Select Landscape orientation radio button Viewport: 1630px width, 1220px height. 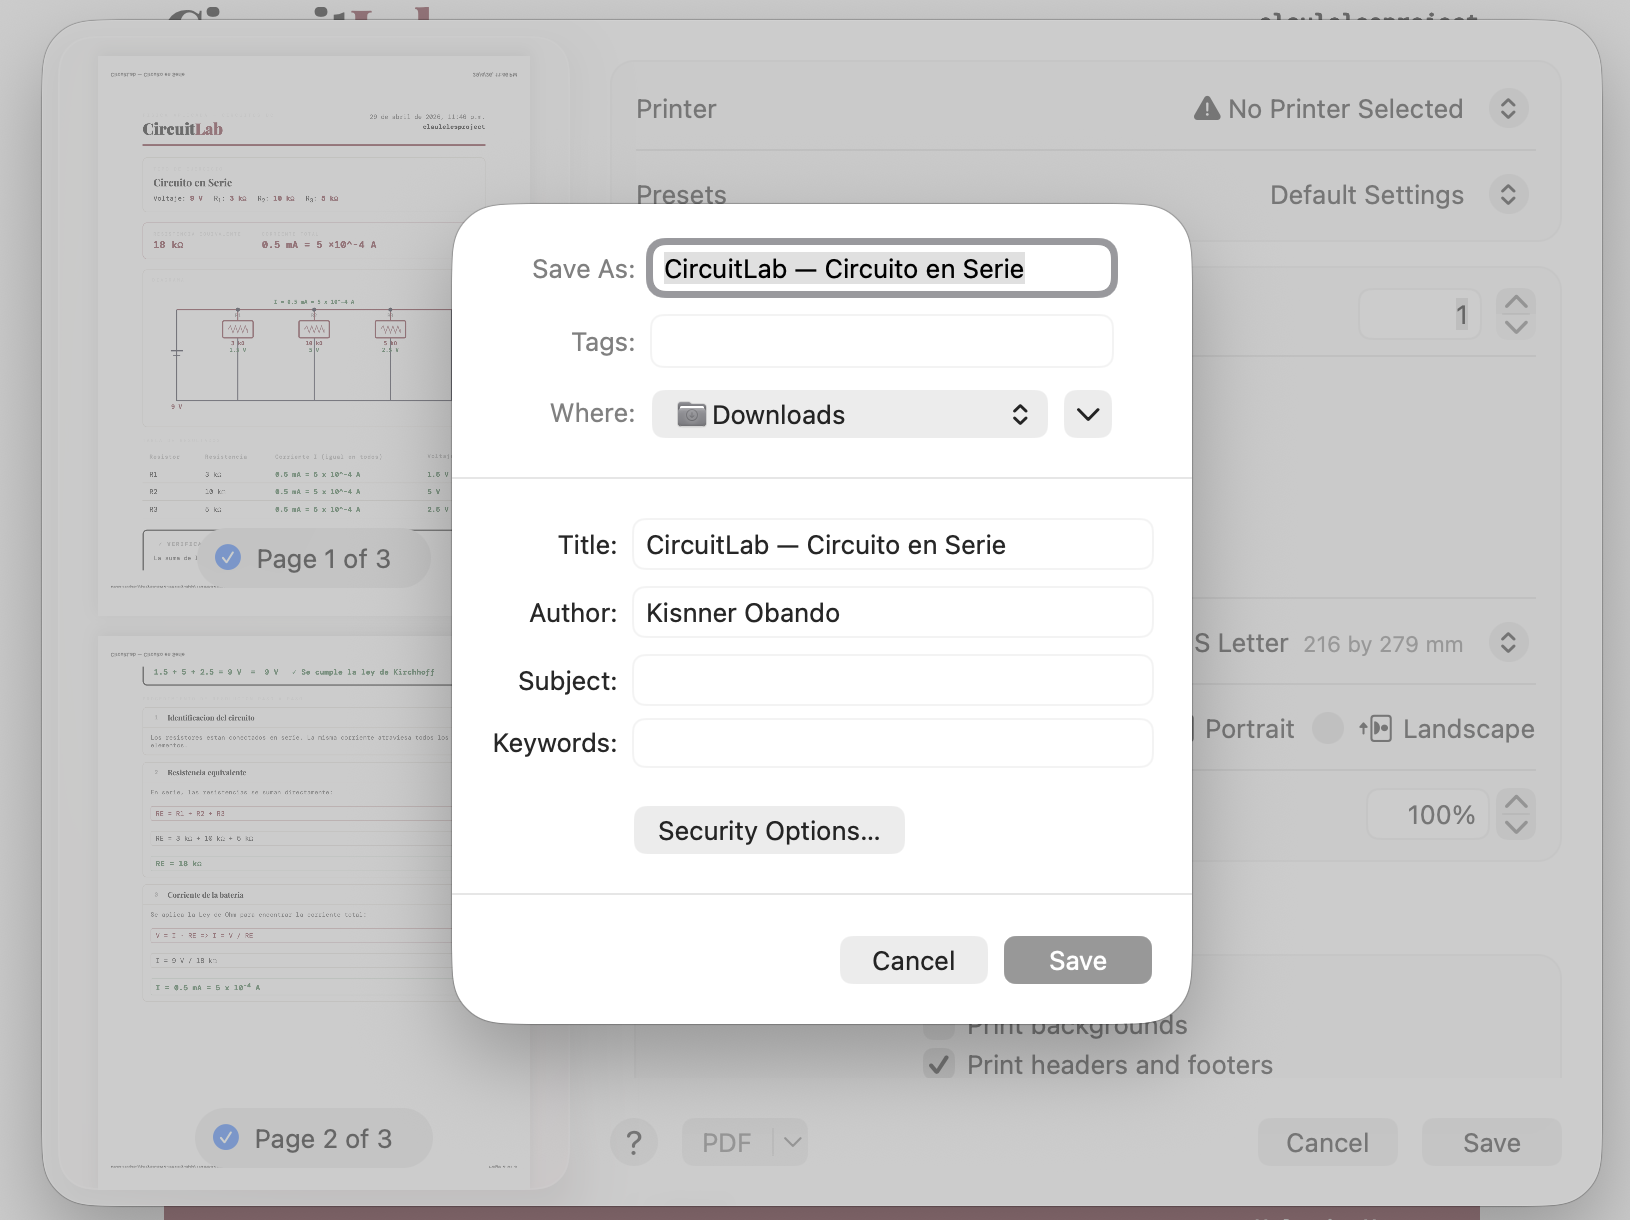(1328, 728)
